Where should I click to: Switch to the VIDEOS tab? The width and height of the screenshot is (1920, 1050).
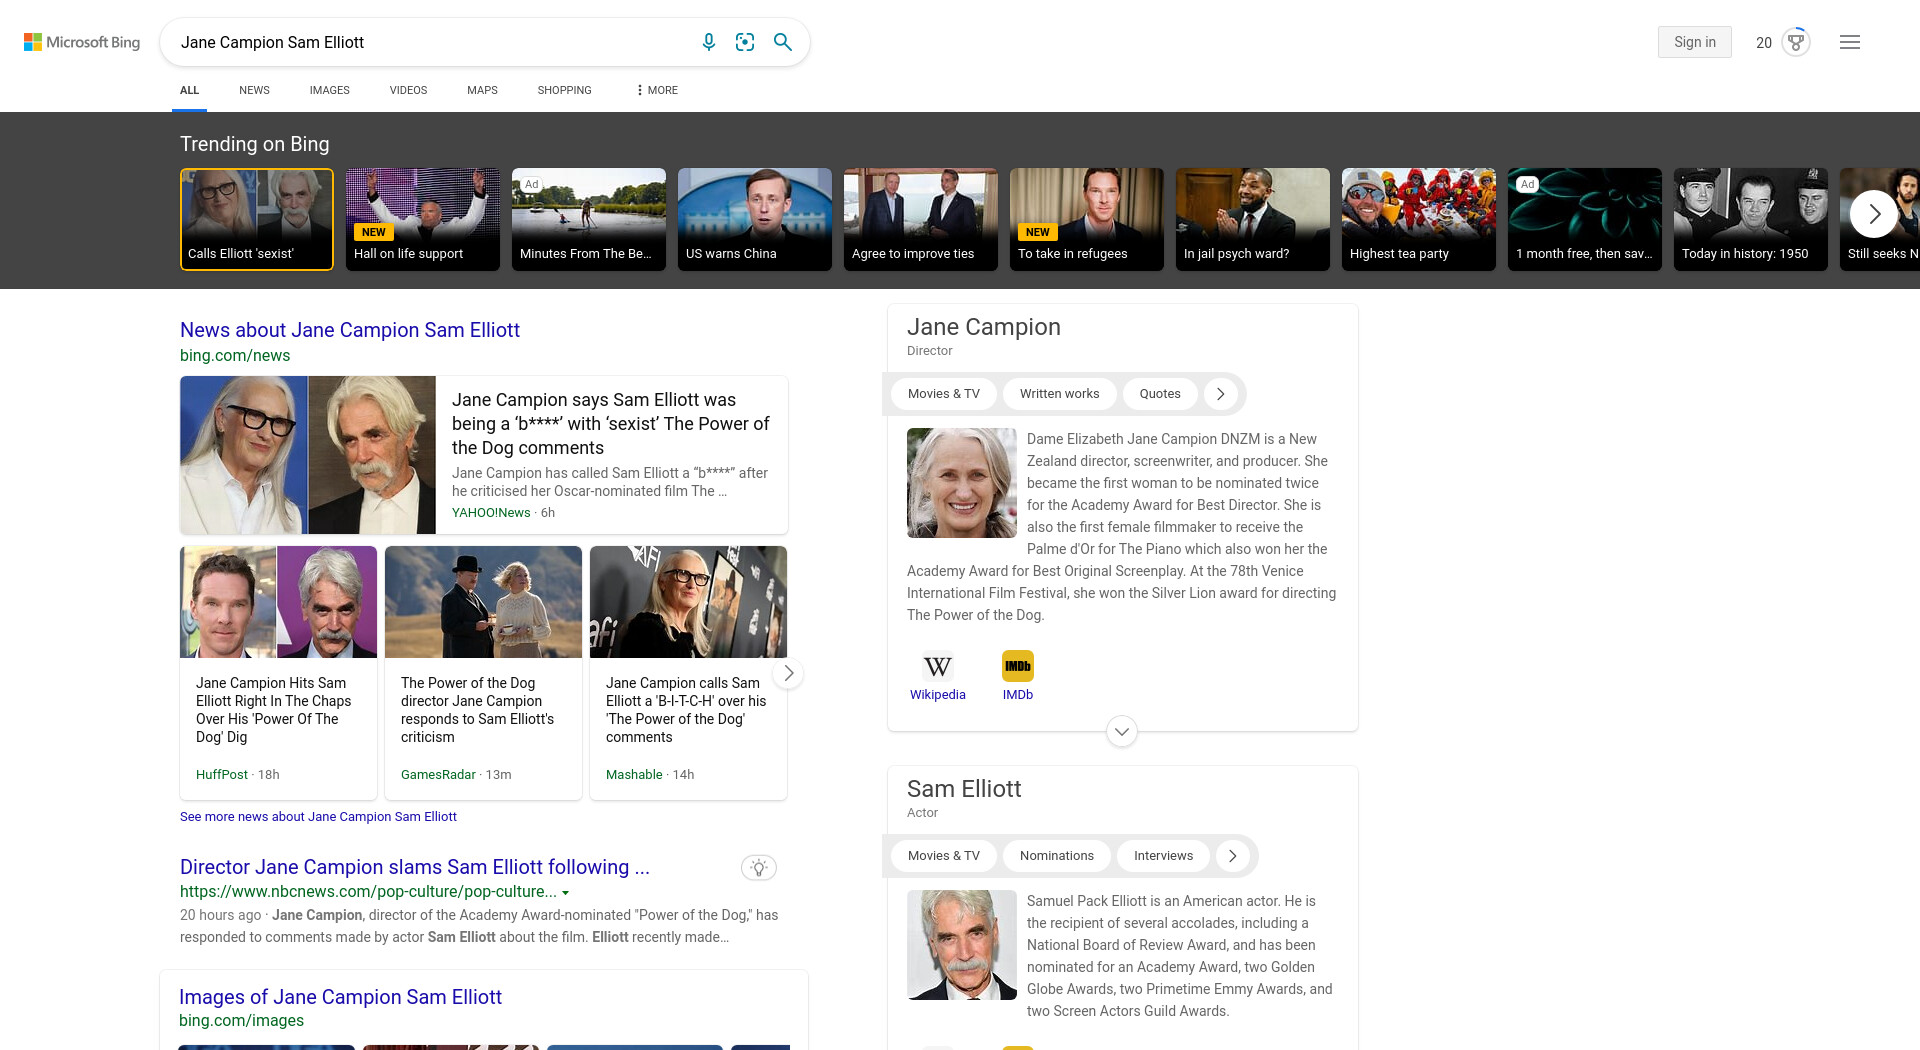point(408,90)
